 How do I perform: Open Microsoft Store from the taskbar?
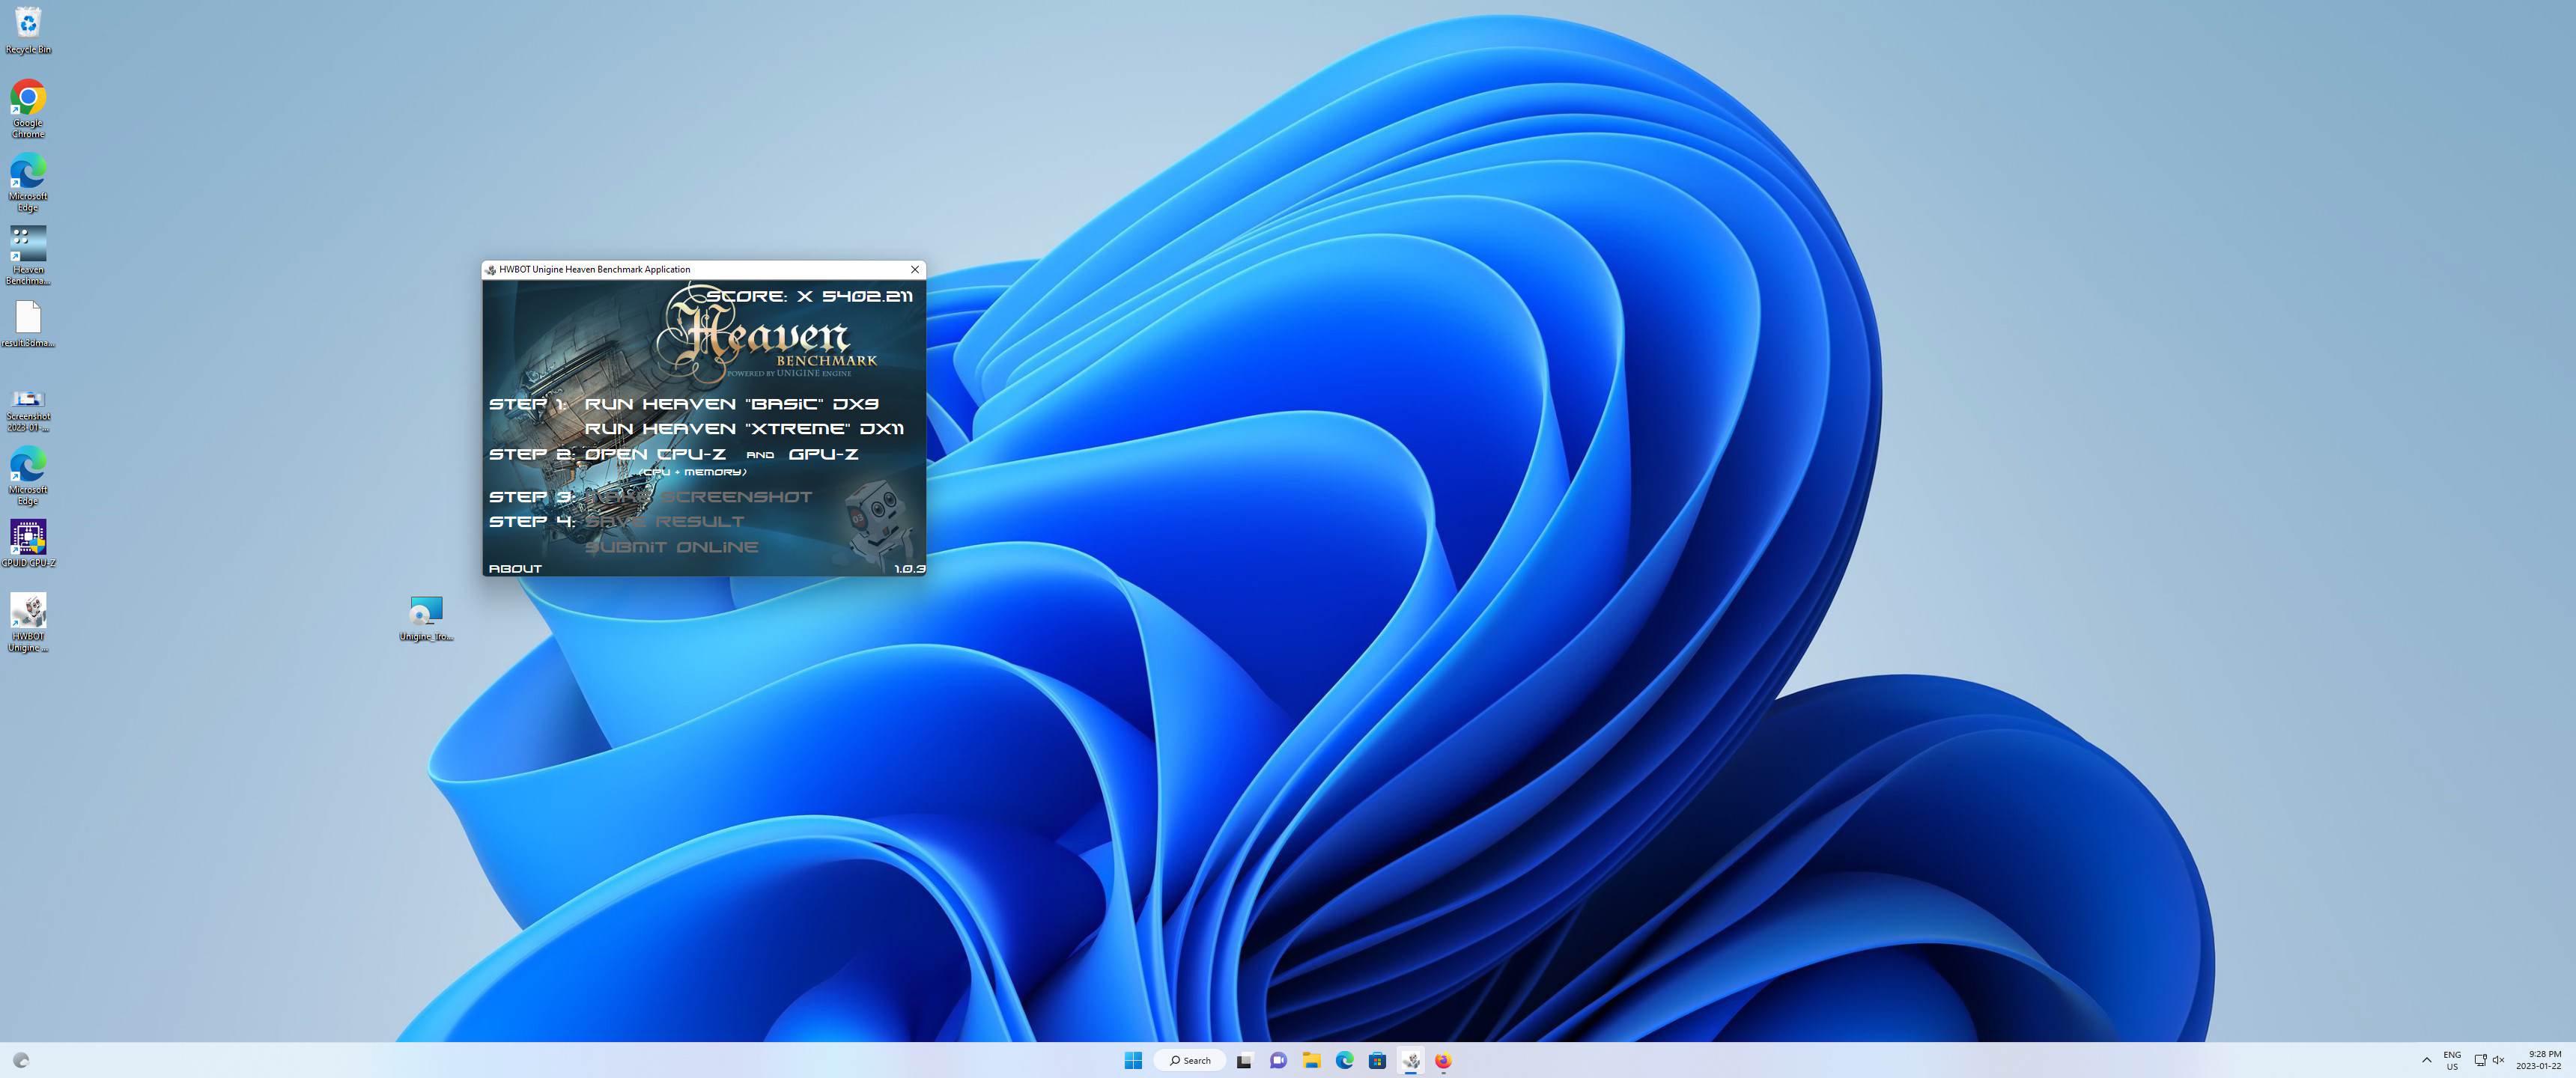coord(1377,1060)
